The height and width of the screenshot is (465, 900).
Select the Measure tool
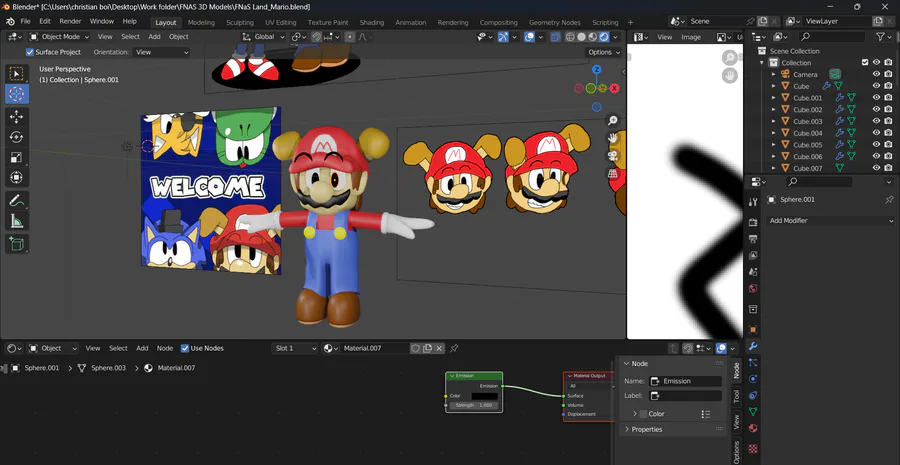pyautogui.click(x=17, y=221)
